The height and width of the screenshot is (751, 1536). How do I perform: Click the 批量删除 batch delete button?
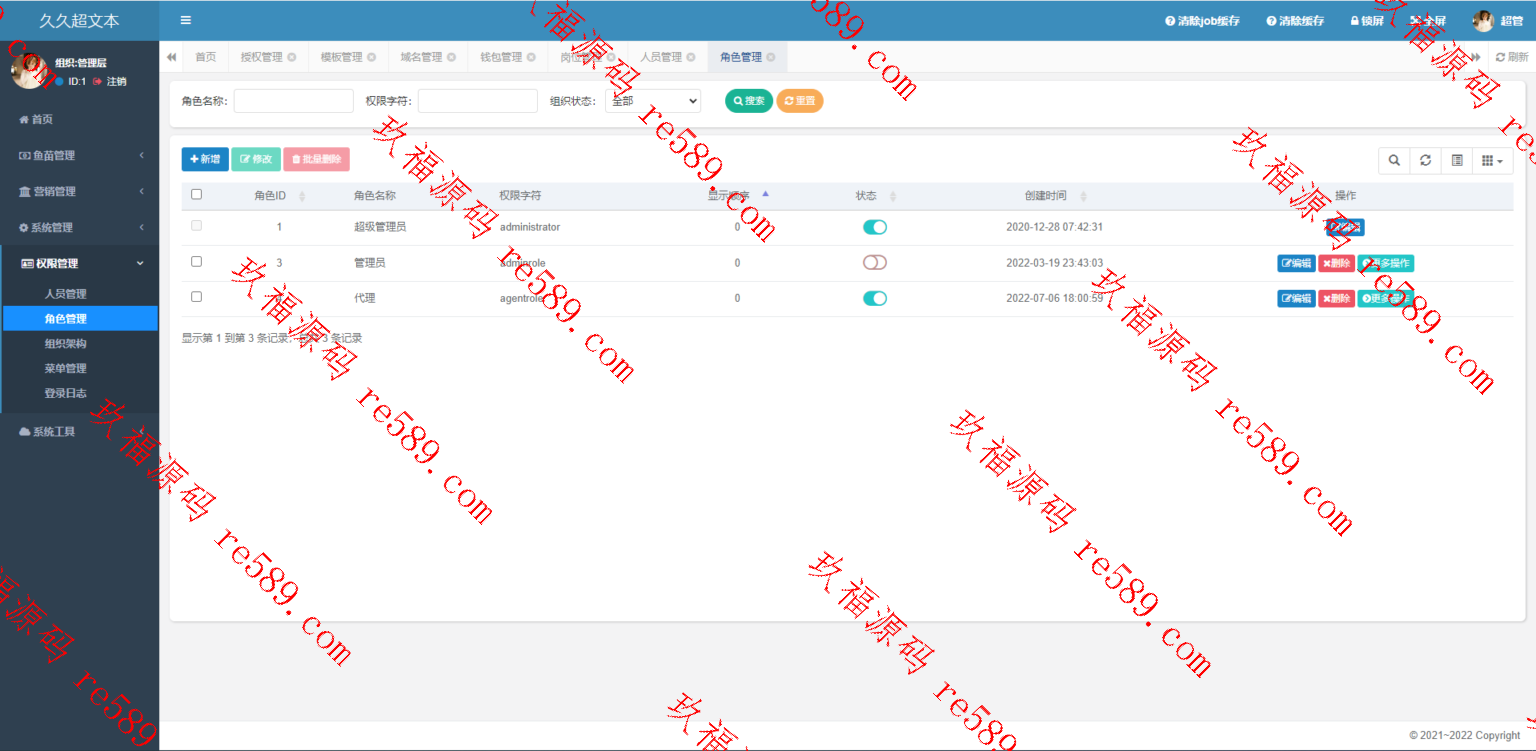[x=317, y=159]
